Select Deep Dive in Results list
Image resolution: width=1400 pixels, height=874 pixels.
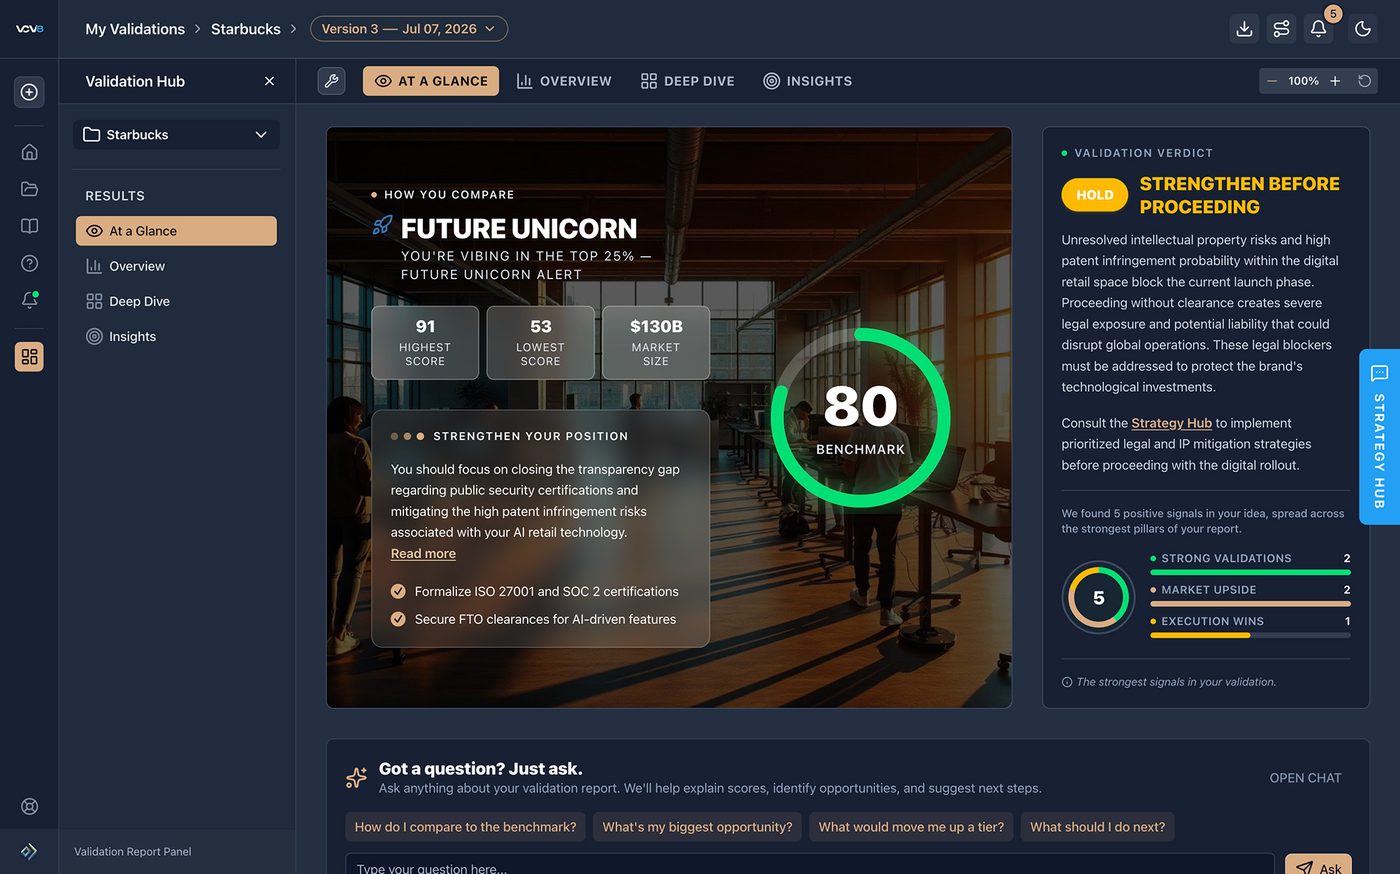coord(176,301)
